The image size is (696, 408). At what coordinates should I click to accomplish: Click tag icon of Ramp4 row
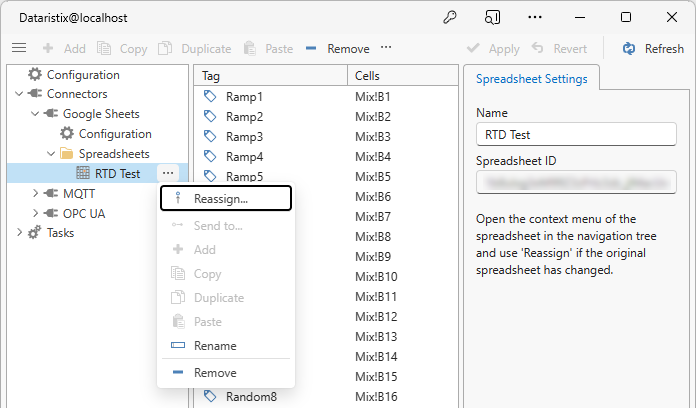coord(210,156)
